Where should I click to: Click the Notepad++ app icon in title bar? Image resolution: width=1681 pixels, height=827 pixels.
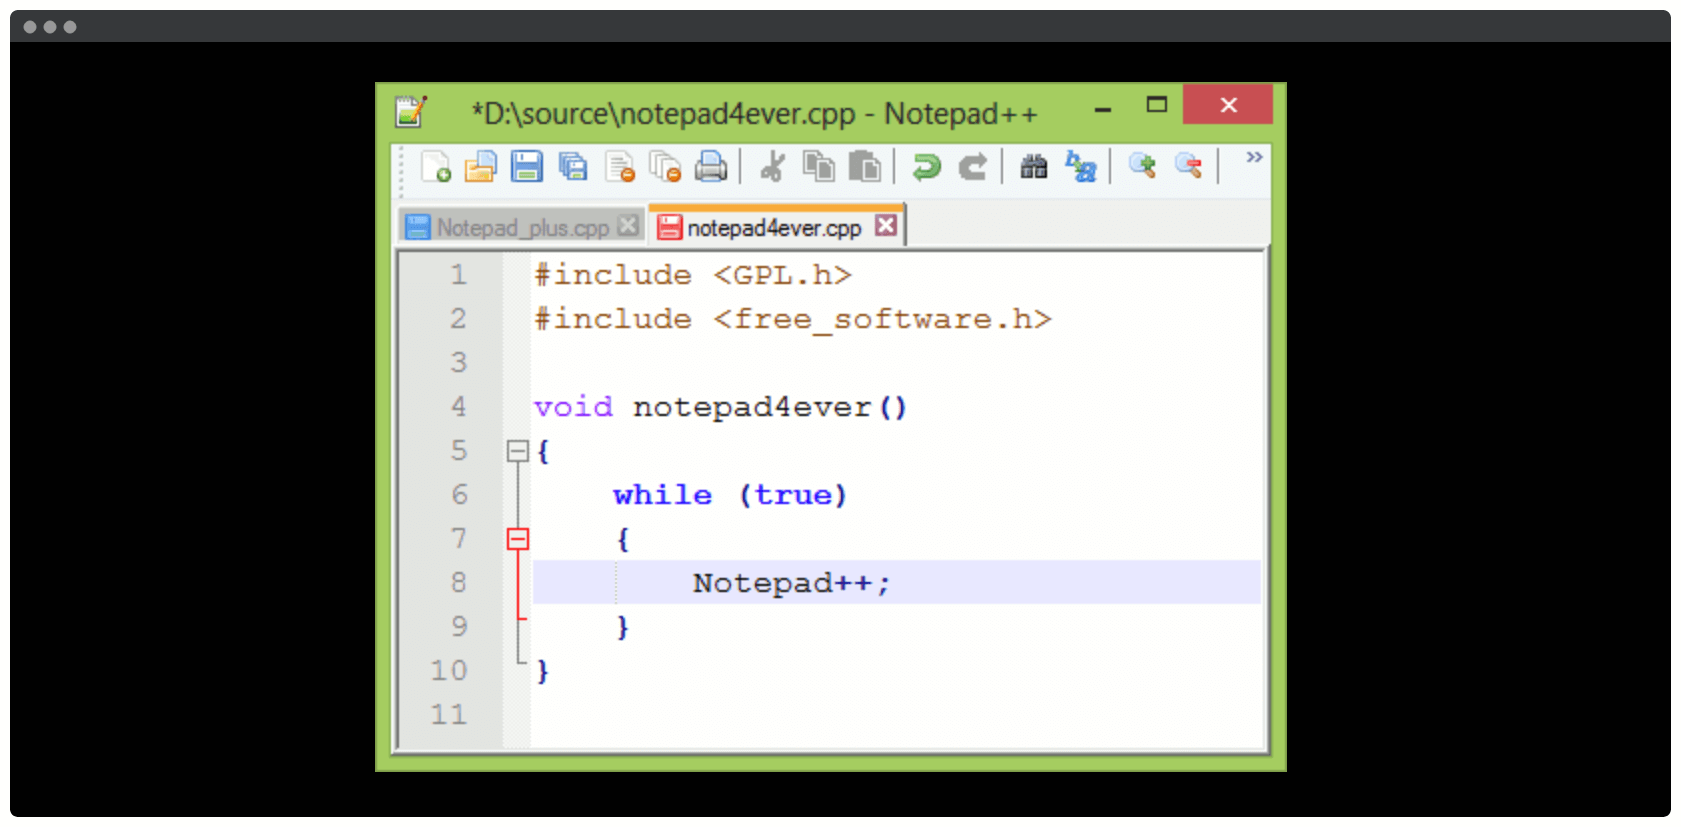pos(411,111)
